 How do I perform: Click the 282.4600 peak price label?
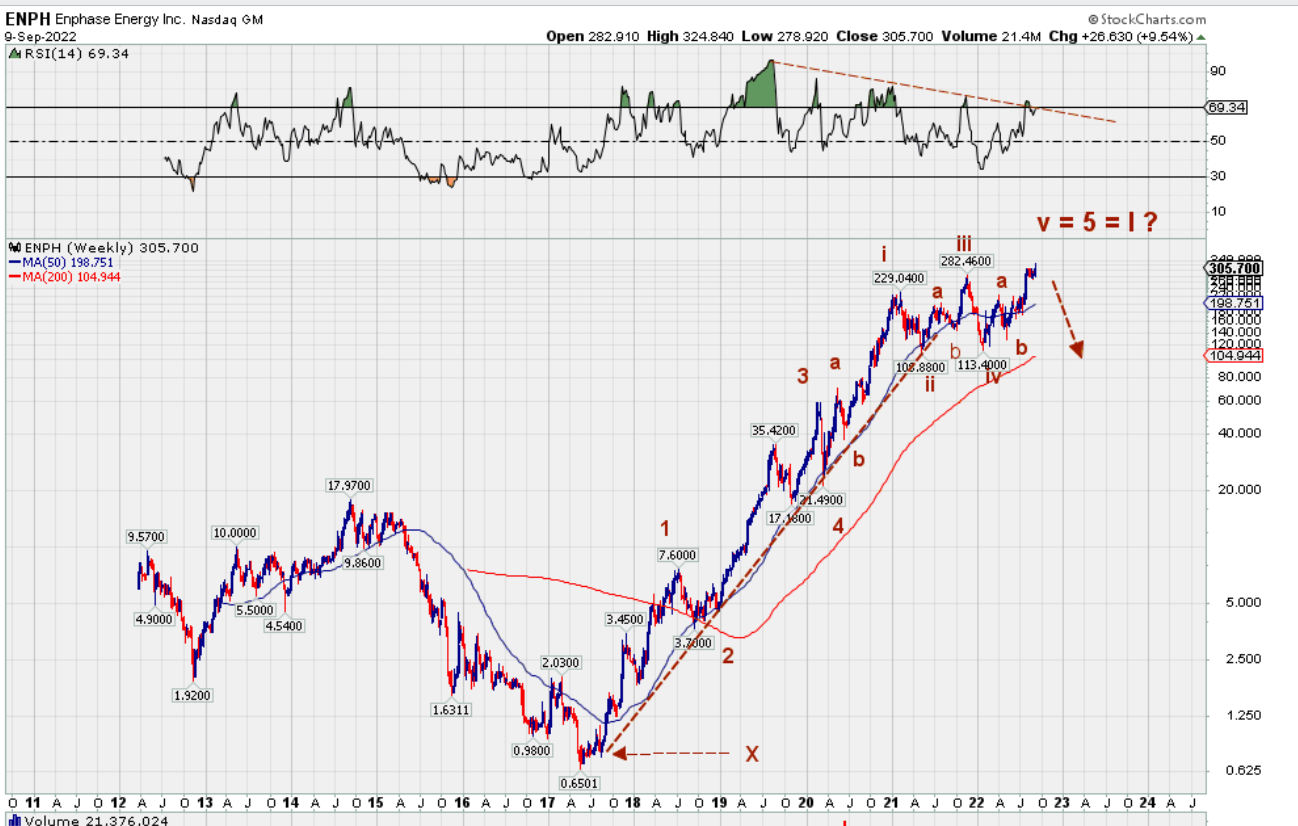click(965, 261)
